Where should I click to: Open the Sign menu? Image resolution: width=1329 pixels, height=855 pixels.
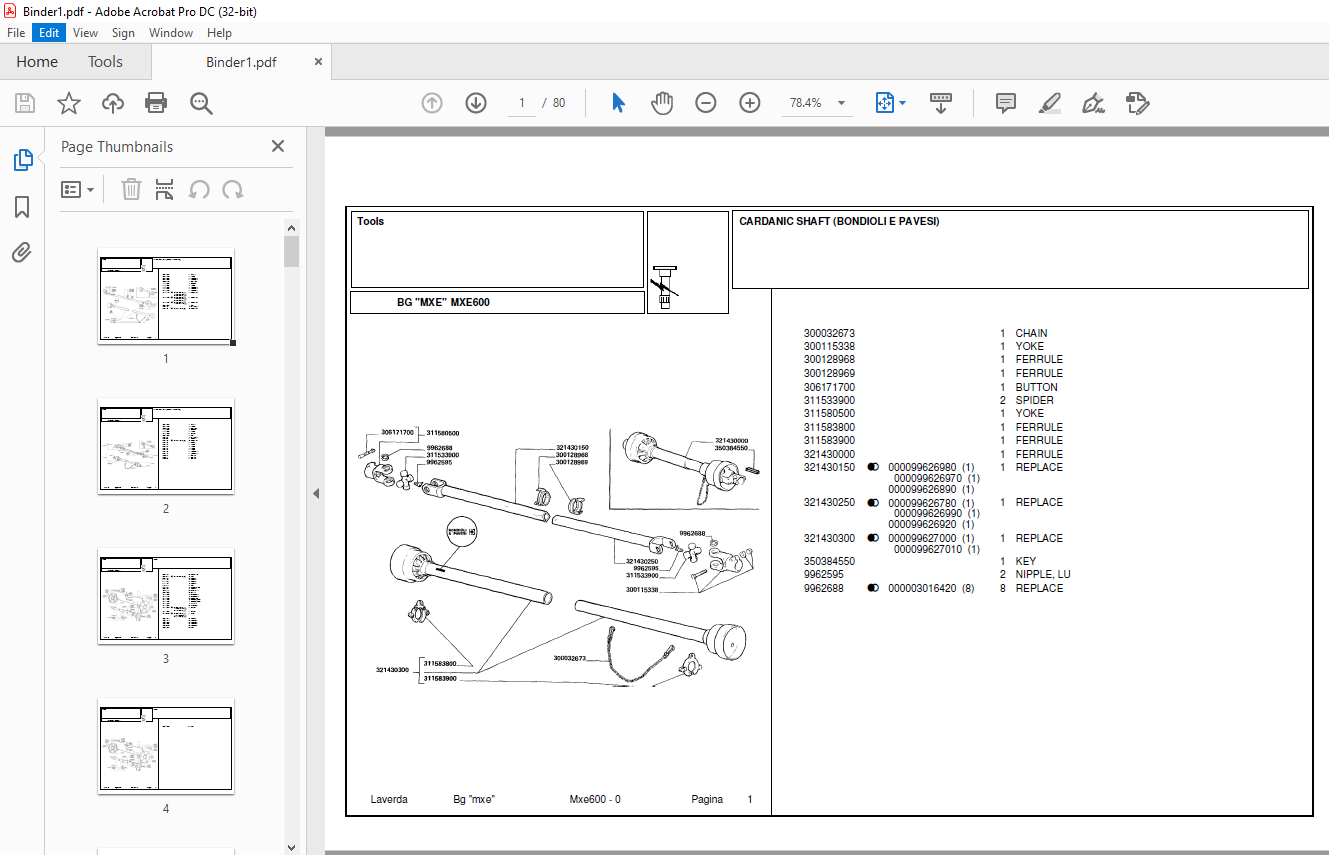[x=123, y=33]
